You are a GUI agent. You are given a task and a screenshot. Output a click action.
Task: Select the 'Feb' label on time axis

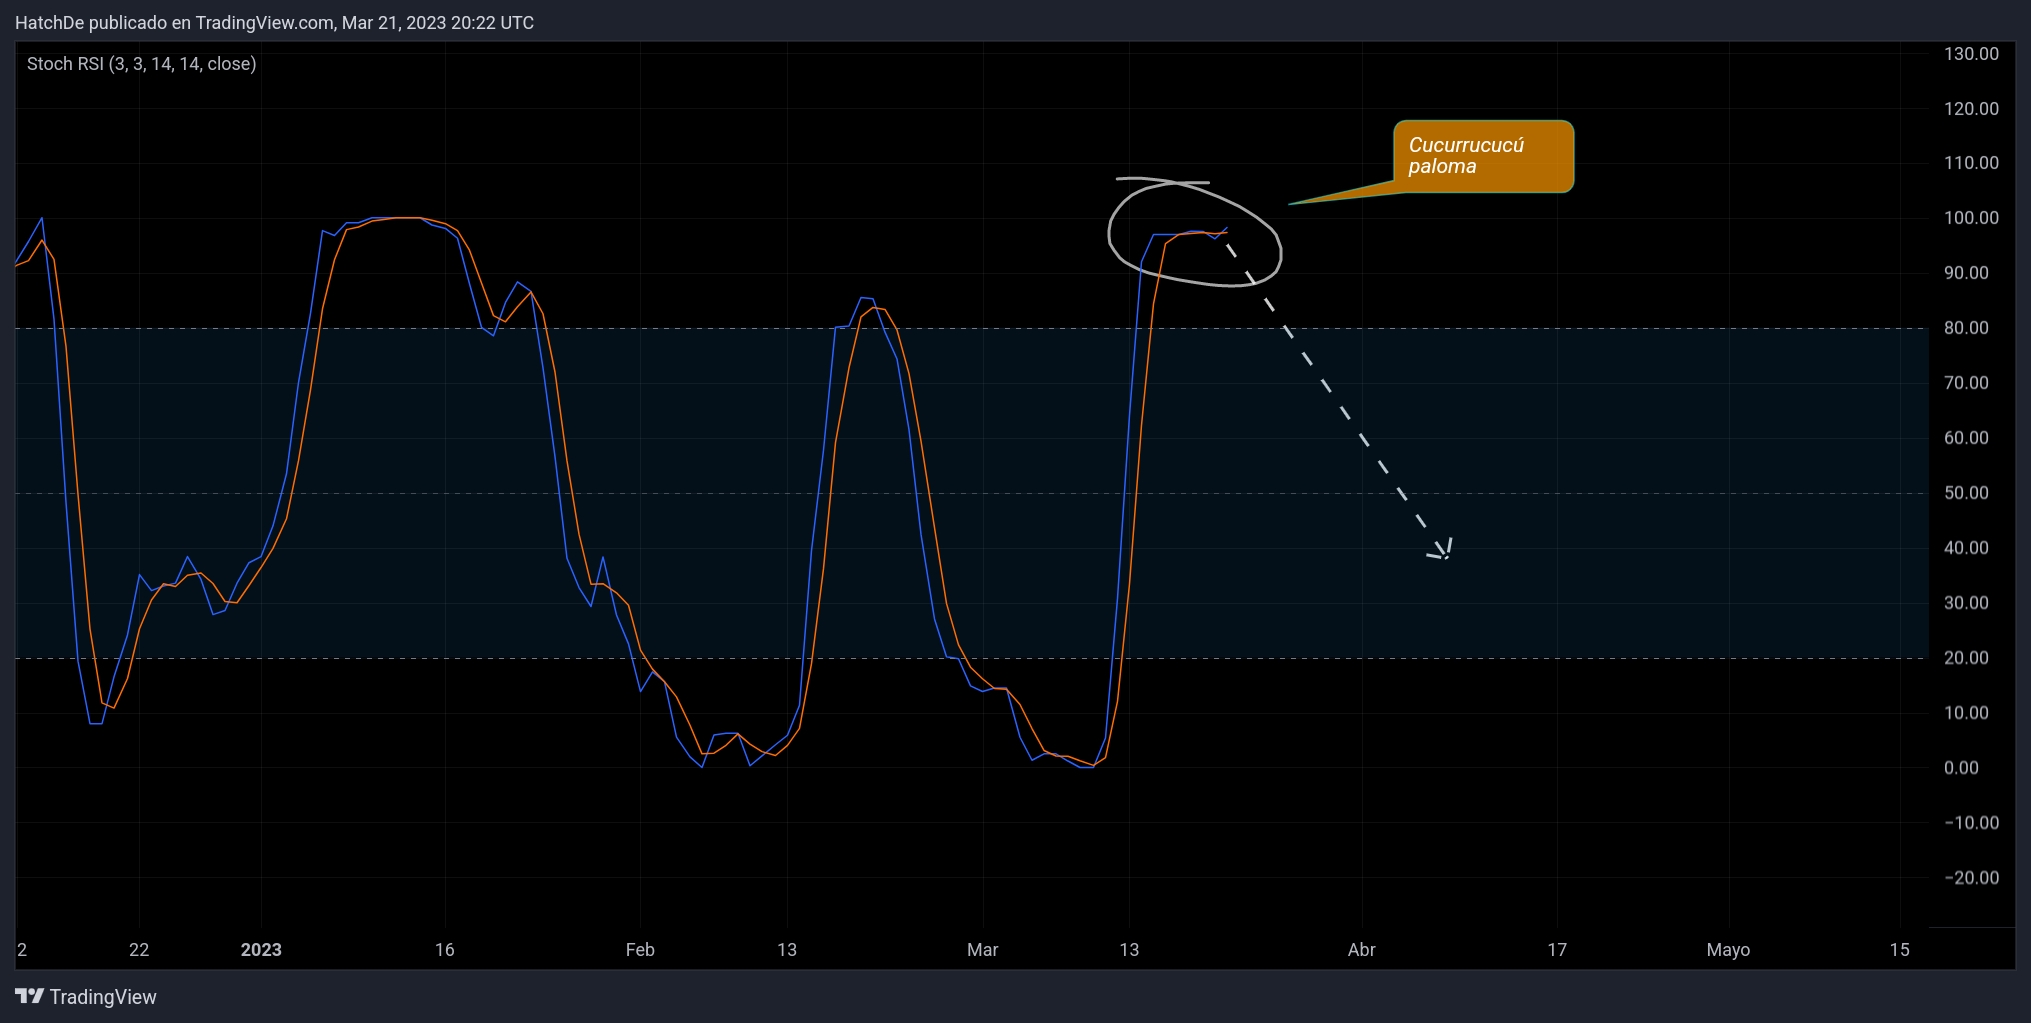[x=640, y=950]
